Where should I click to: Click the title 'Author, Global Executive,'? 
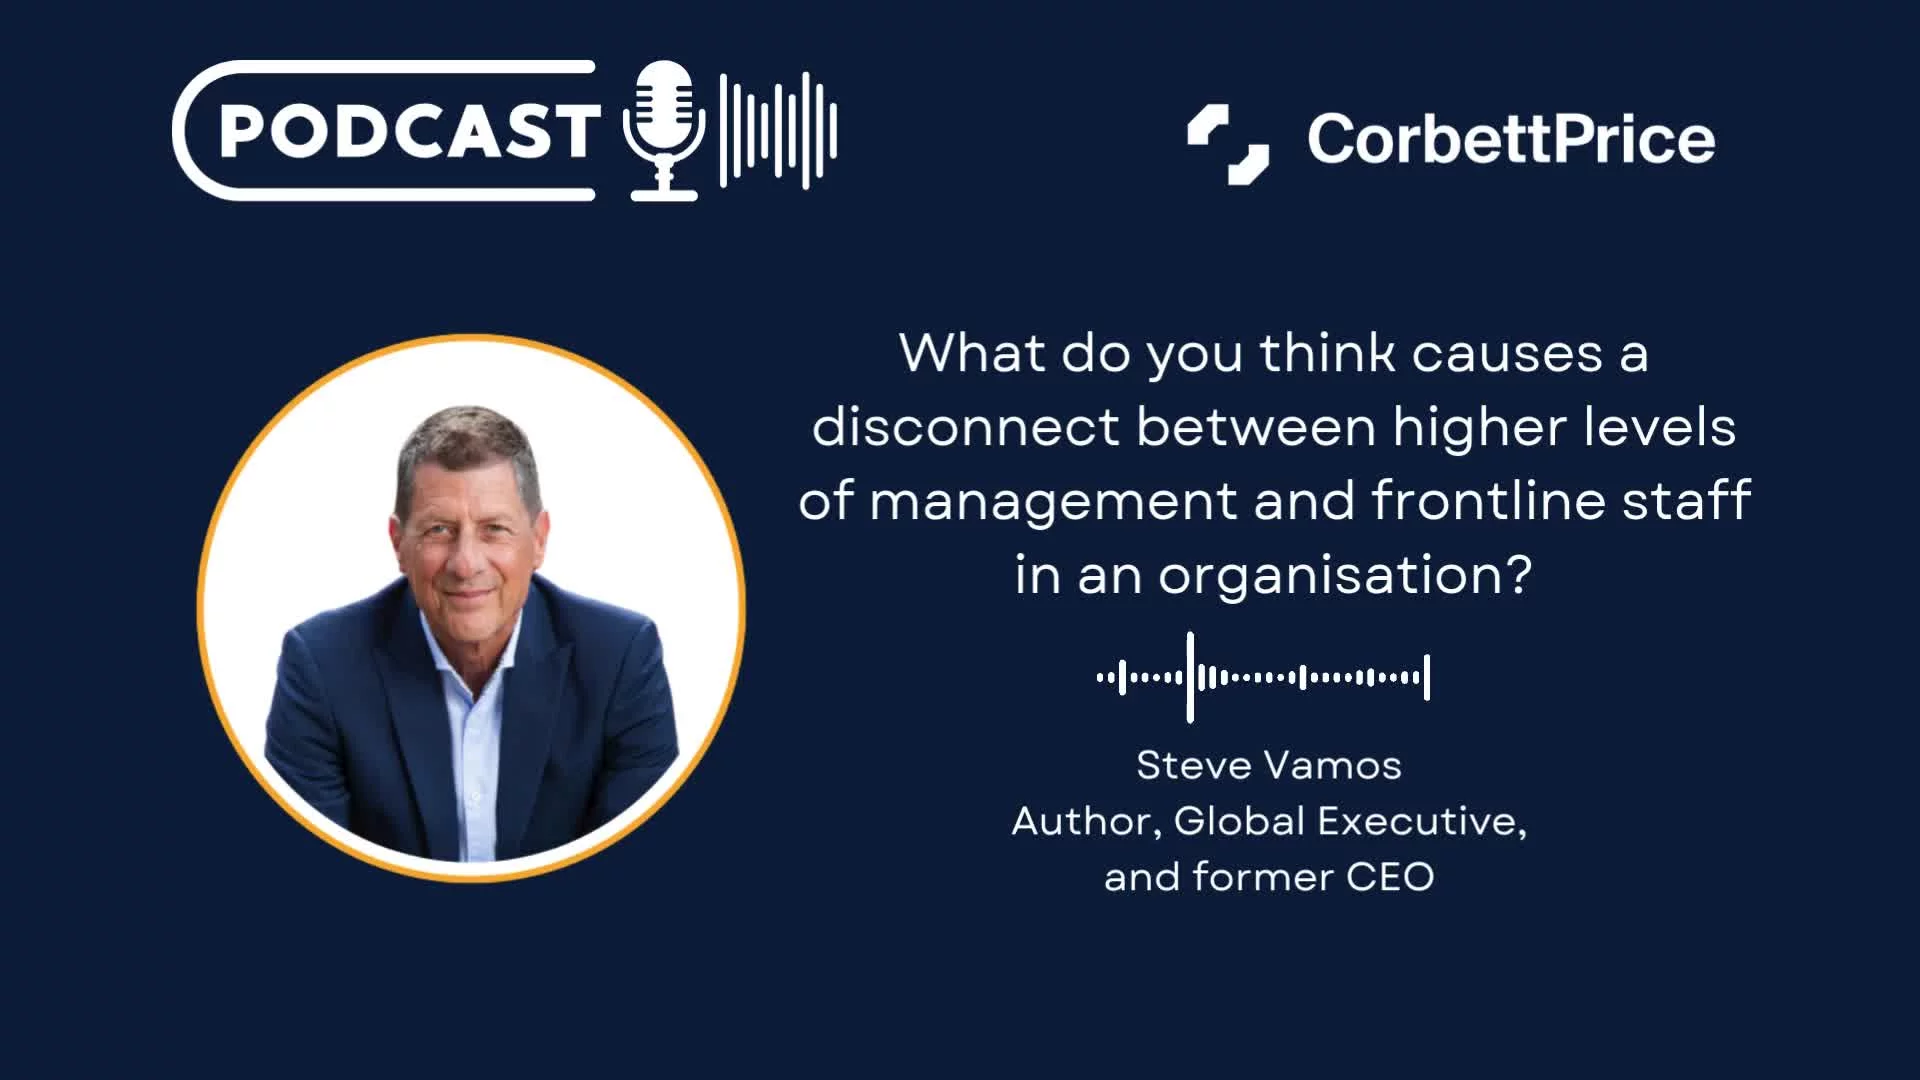click(1269, 821)
